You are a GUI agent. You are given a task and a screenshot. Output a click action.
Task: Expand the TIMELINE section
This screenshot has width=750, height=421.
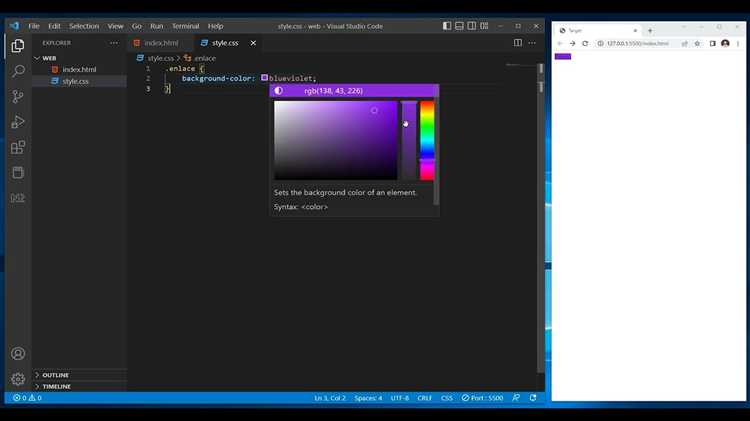tap(56, 386)
